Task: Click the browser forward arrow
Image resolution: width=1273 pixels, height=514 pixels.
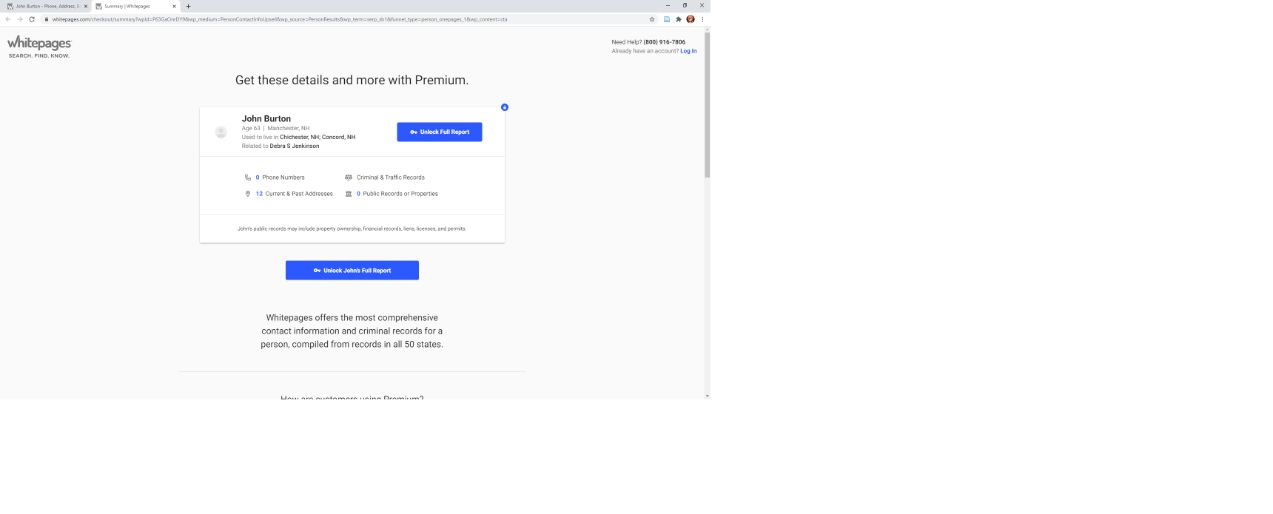Action: tap(20, 19)
